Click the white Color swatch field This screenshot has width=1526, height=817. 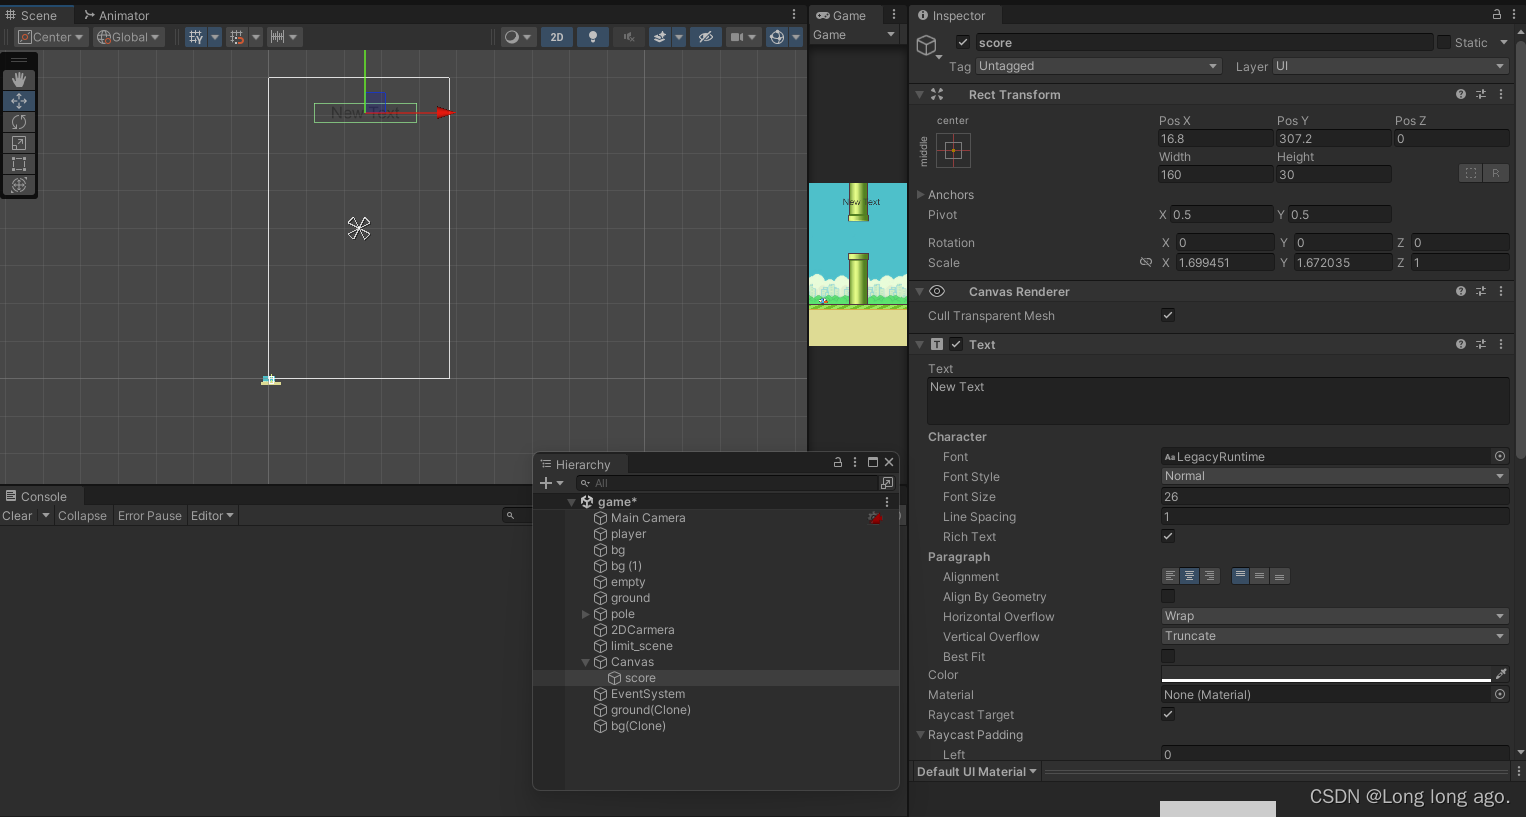1326,675
